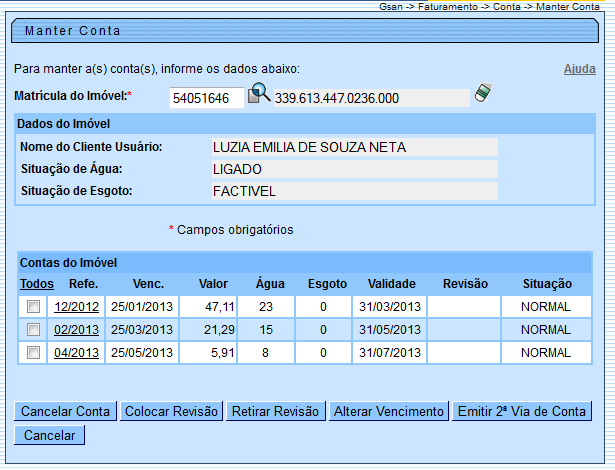Open the Ajuda help link
This screenshot has height=470, width=615.
click(579, 69)
